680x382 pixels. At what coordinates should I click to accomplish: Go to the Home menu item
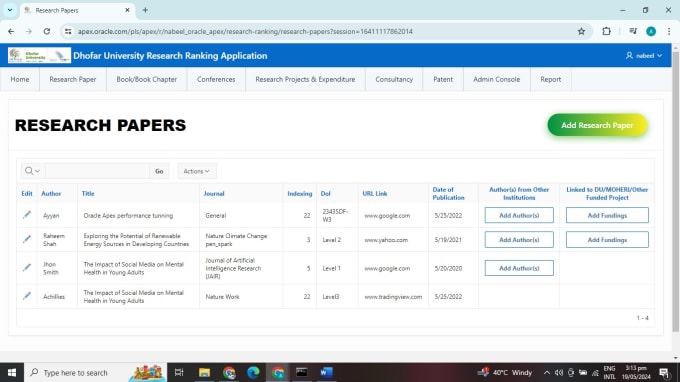click(20, 79)
